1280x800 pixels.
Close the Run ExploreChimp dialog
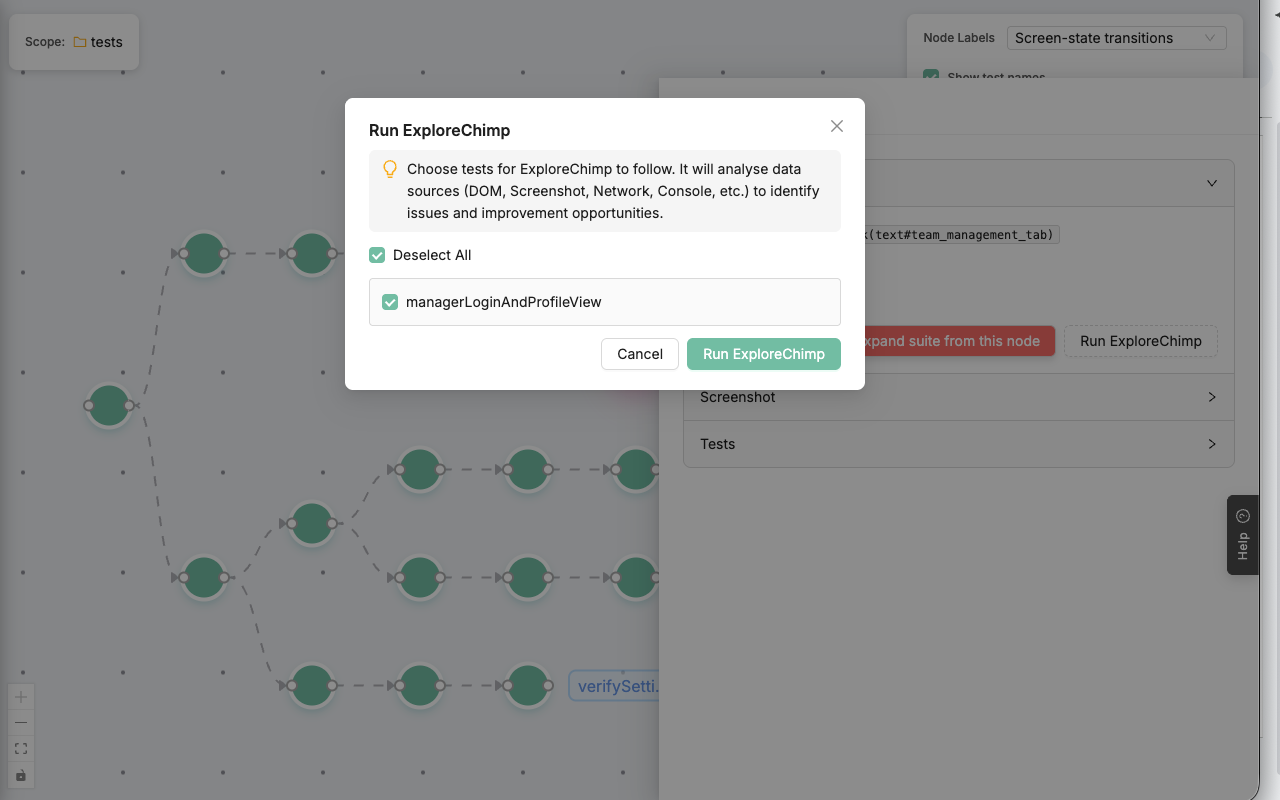[837, 126]
